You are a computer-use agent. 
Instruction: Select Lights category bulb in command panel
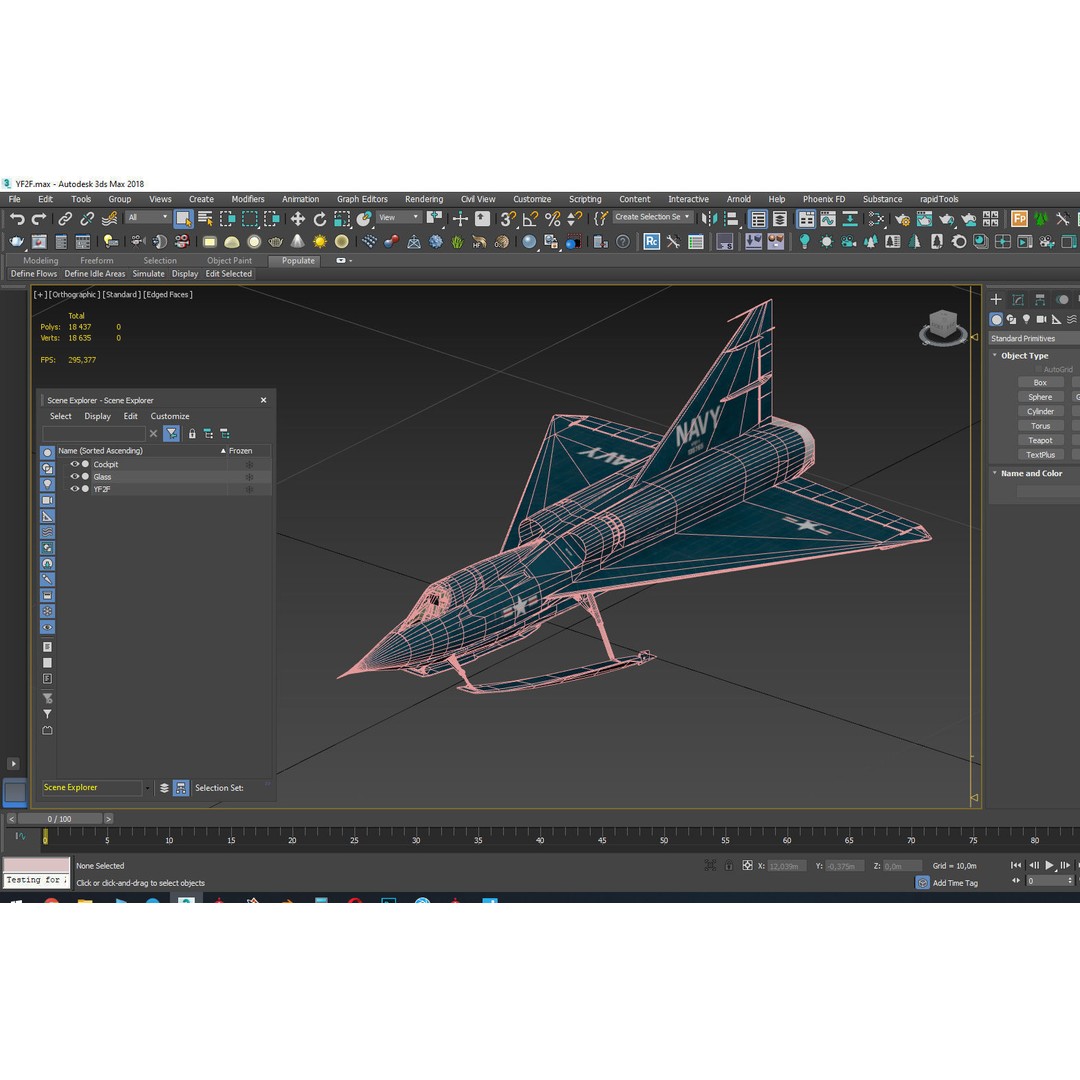(1026, 319)
